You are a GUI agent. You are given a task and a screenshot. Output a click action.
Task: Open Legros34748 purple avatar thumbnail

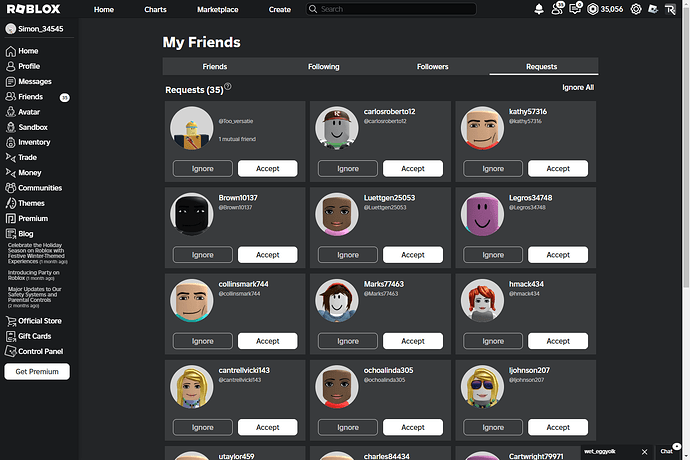pos(482,214)
